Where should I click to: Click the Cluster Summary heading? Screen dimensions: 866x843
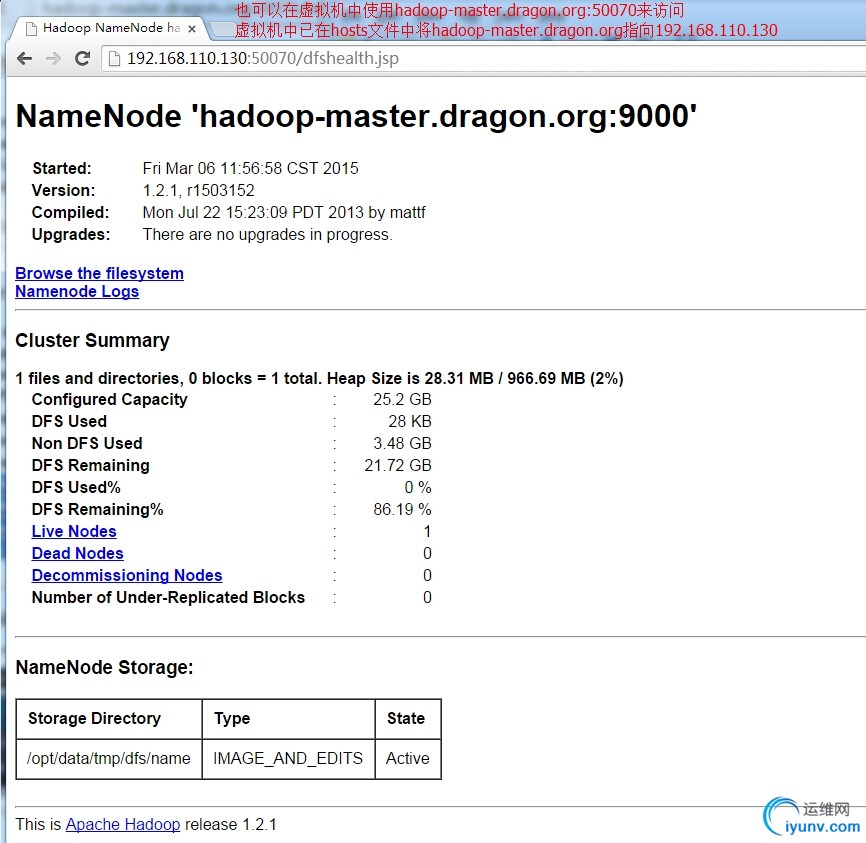click(x=92, y=340)
